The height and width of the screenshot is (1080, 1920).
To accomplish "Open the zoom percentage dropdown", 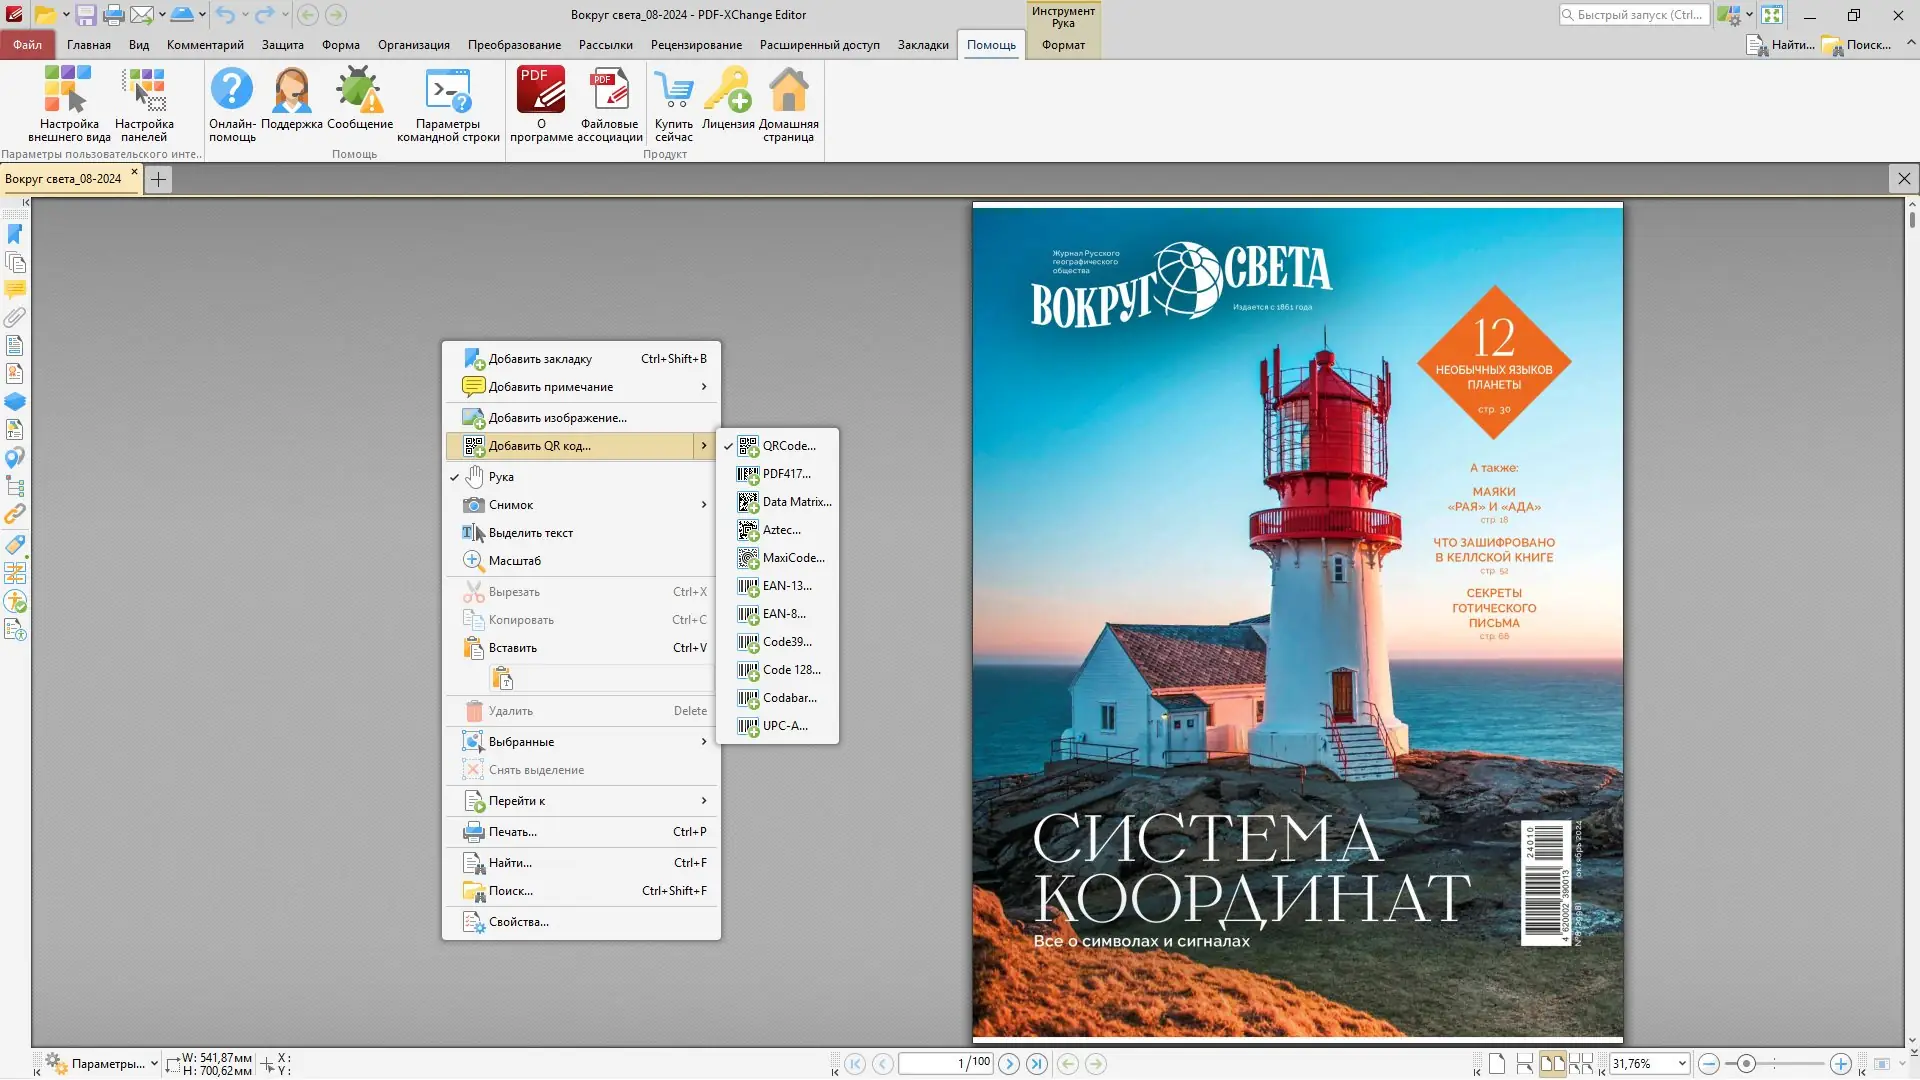I will click(x=1682, y=1064).
